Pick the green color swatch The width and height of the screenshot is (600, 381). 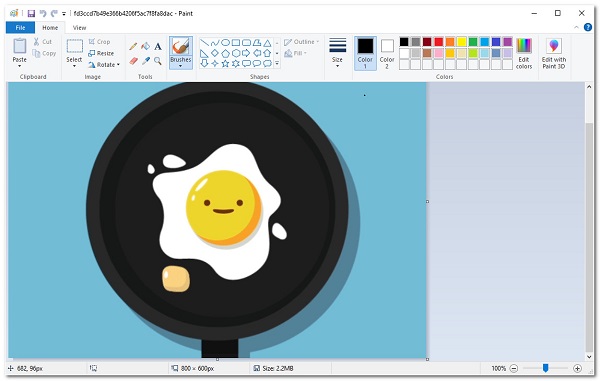coord(473,42)
